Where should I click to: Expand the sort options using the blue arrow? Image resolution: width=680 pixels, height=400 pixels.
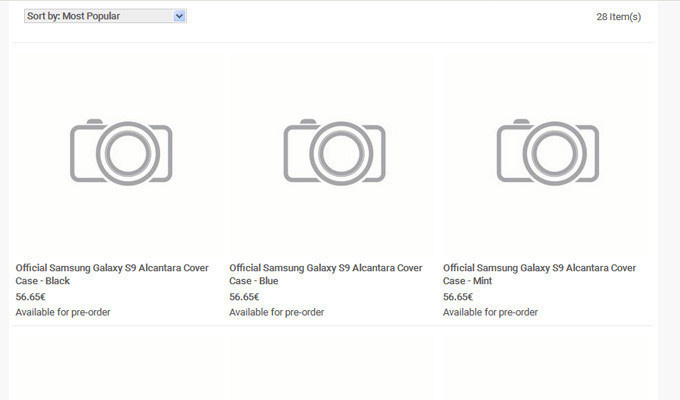[x=179, y=16]
